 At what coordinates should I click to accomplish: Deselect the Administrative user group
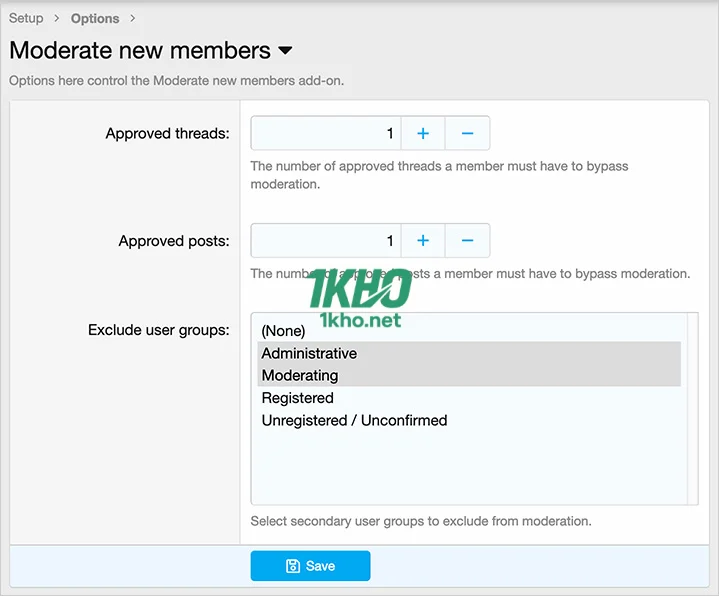click(309, 353)
